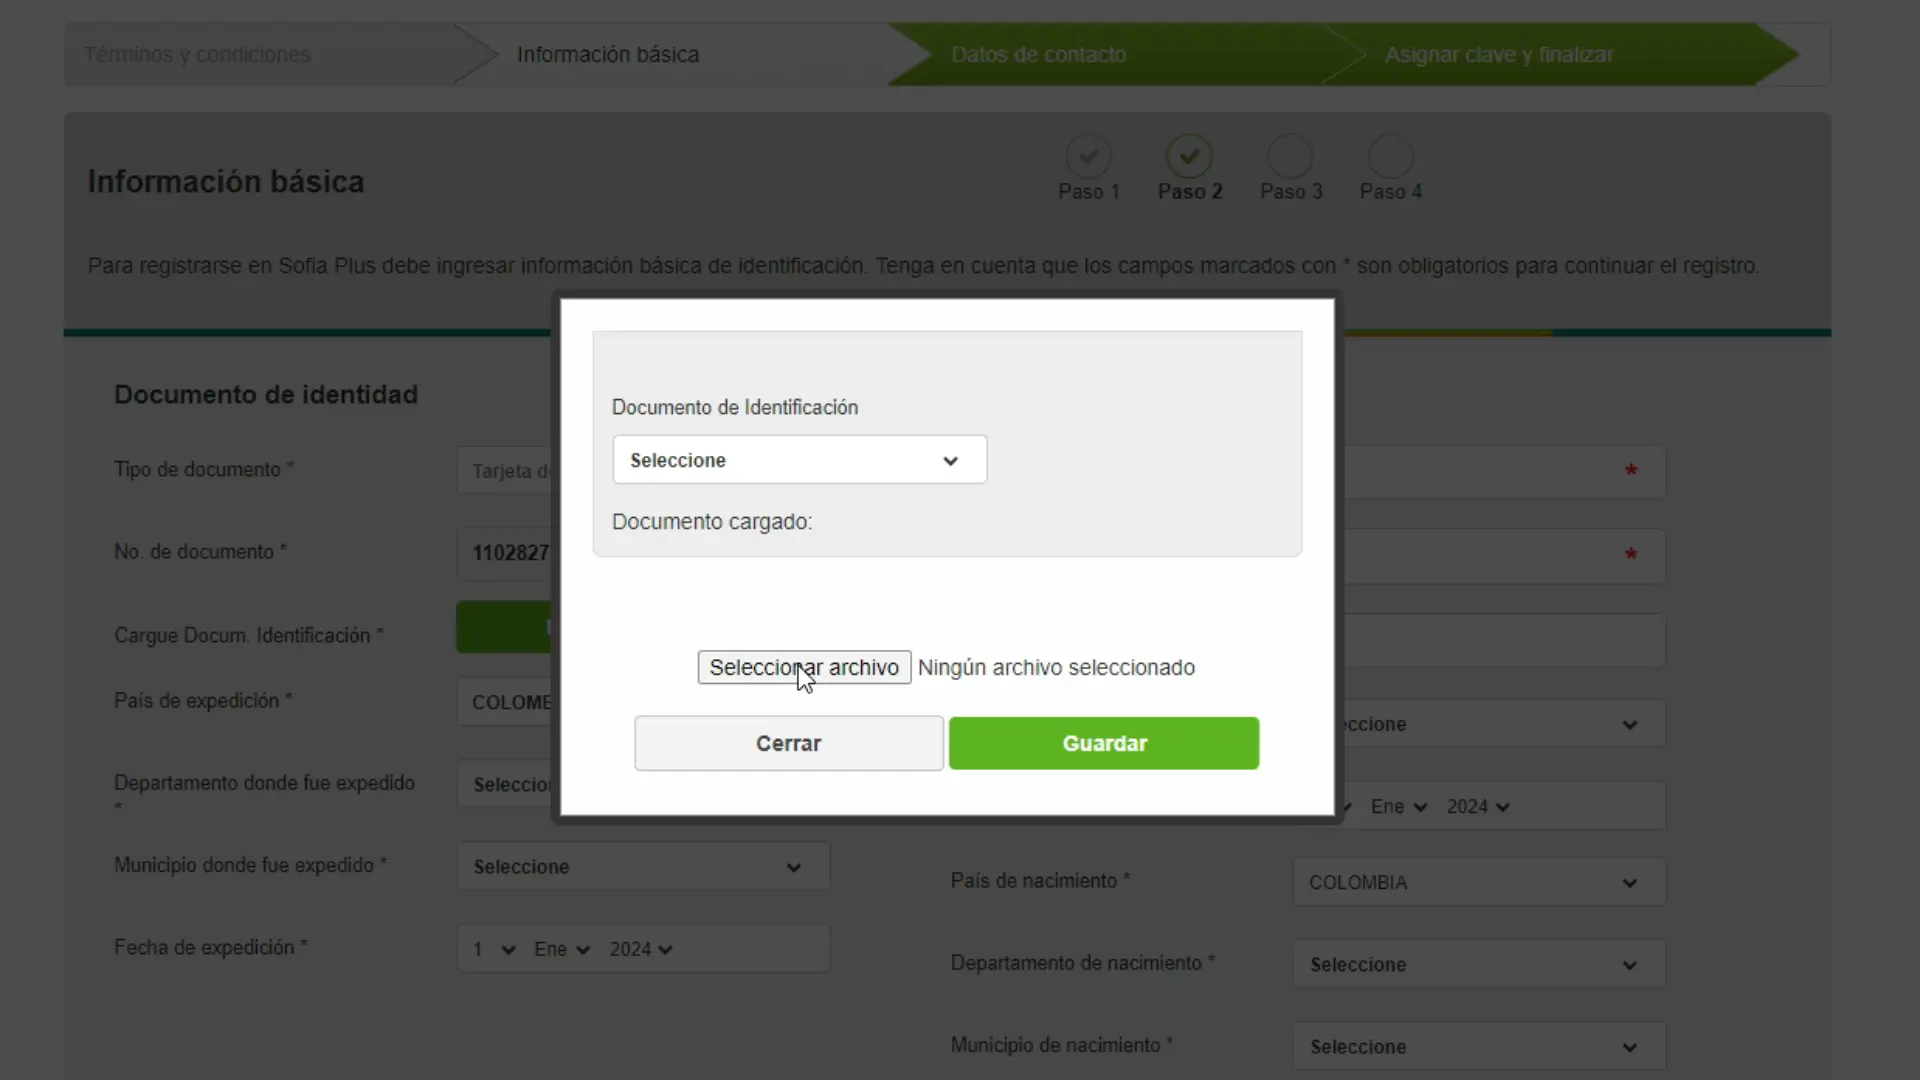Select the Paso 1 completed step icon
This screenshot has height=1080, width=1920.
click(1089, 155)
